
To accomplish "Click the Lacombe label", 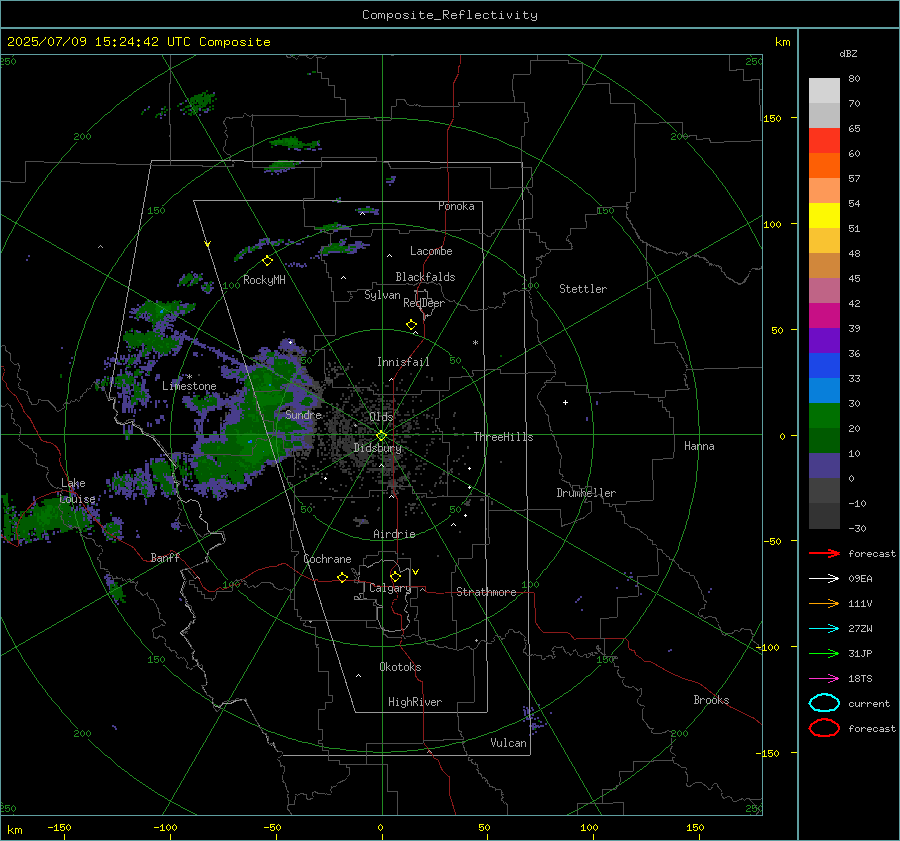I will (431, 251).
